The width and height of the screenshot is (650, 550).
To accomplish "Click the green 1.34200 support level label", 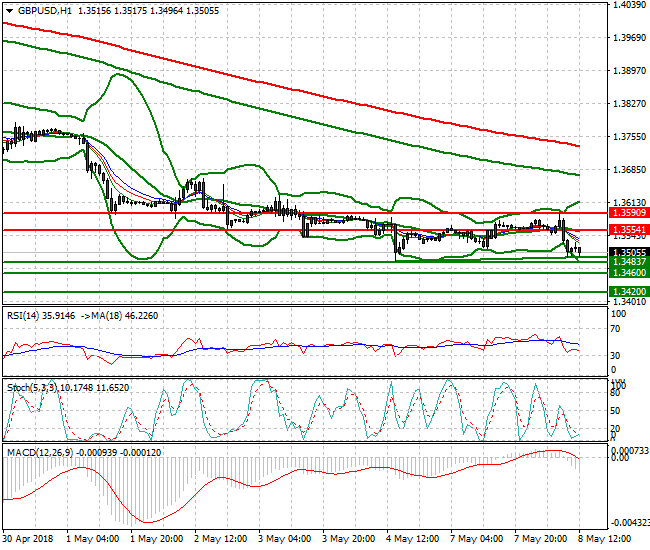I will (x=629, y=291).
